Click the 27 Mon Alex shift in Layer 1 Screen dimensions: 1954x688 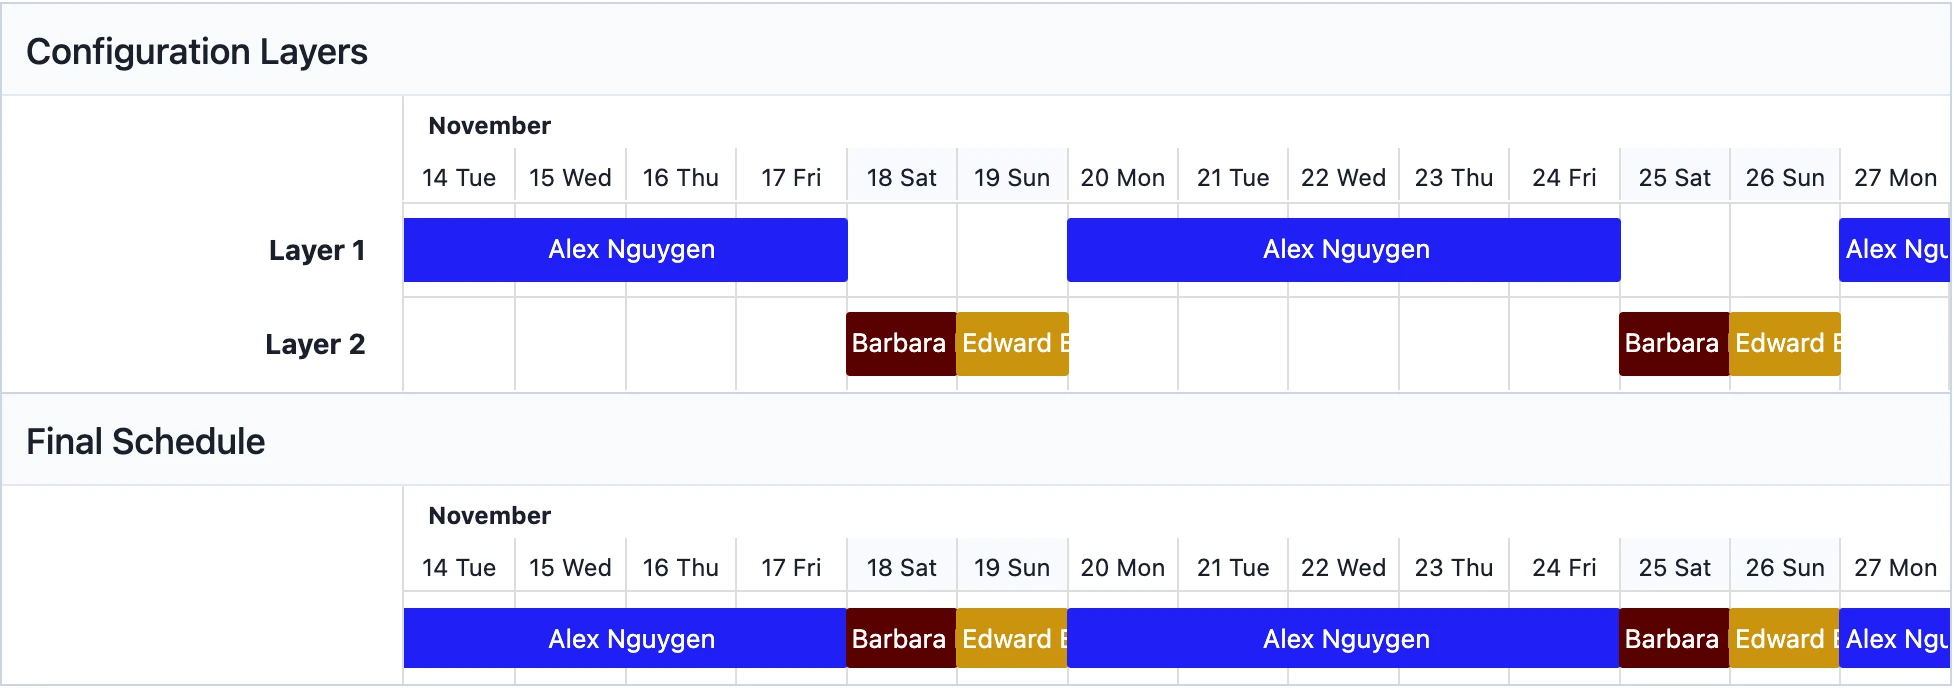1894,250
